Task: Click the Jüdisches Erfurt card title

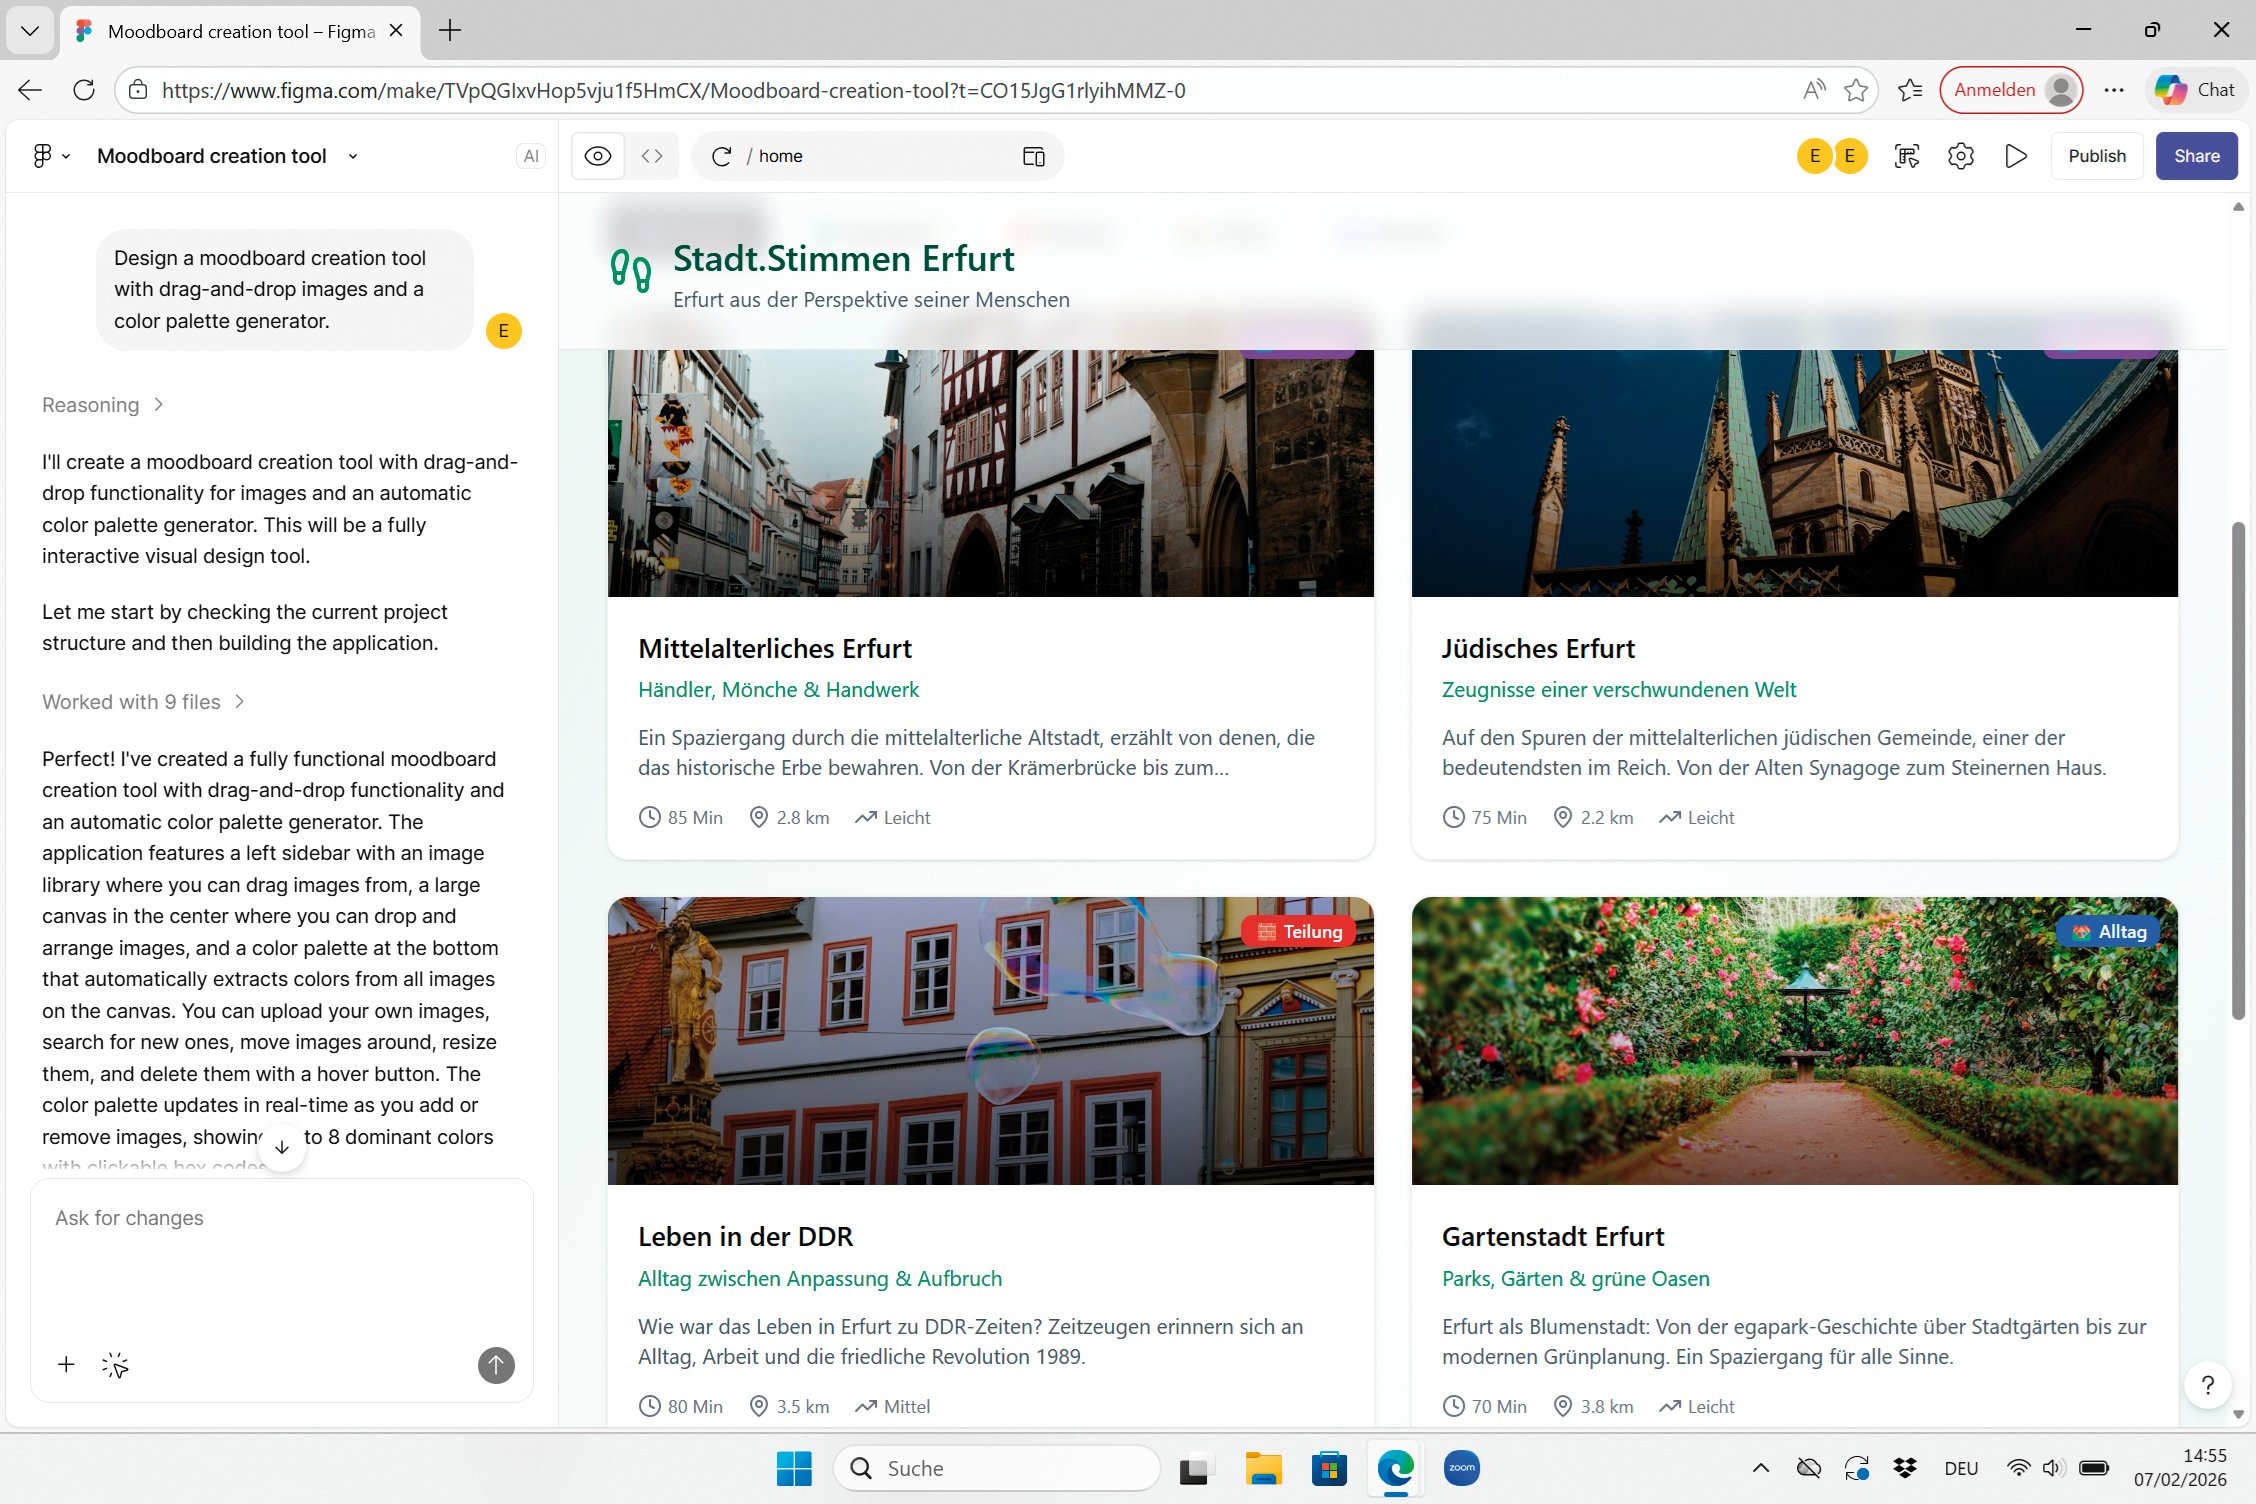Action: pyautogui.click(x=1538, y=648)
